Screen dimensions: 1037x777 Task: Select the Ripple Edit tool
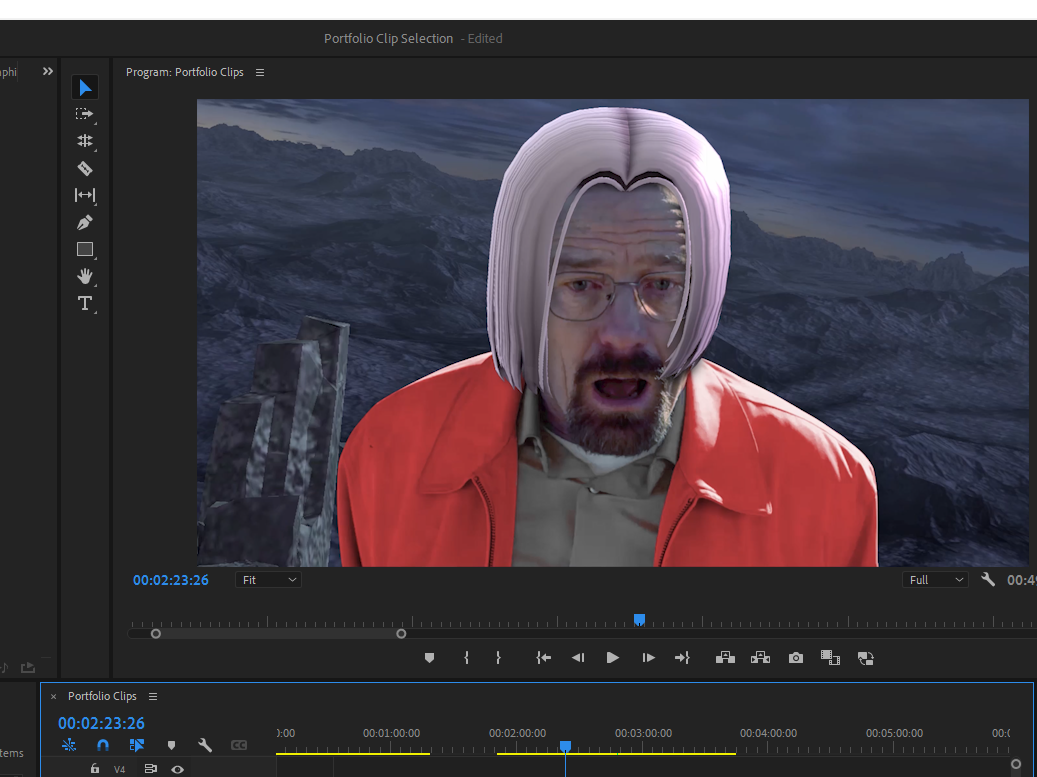85,141
